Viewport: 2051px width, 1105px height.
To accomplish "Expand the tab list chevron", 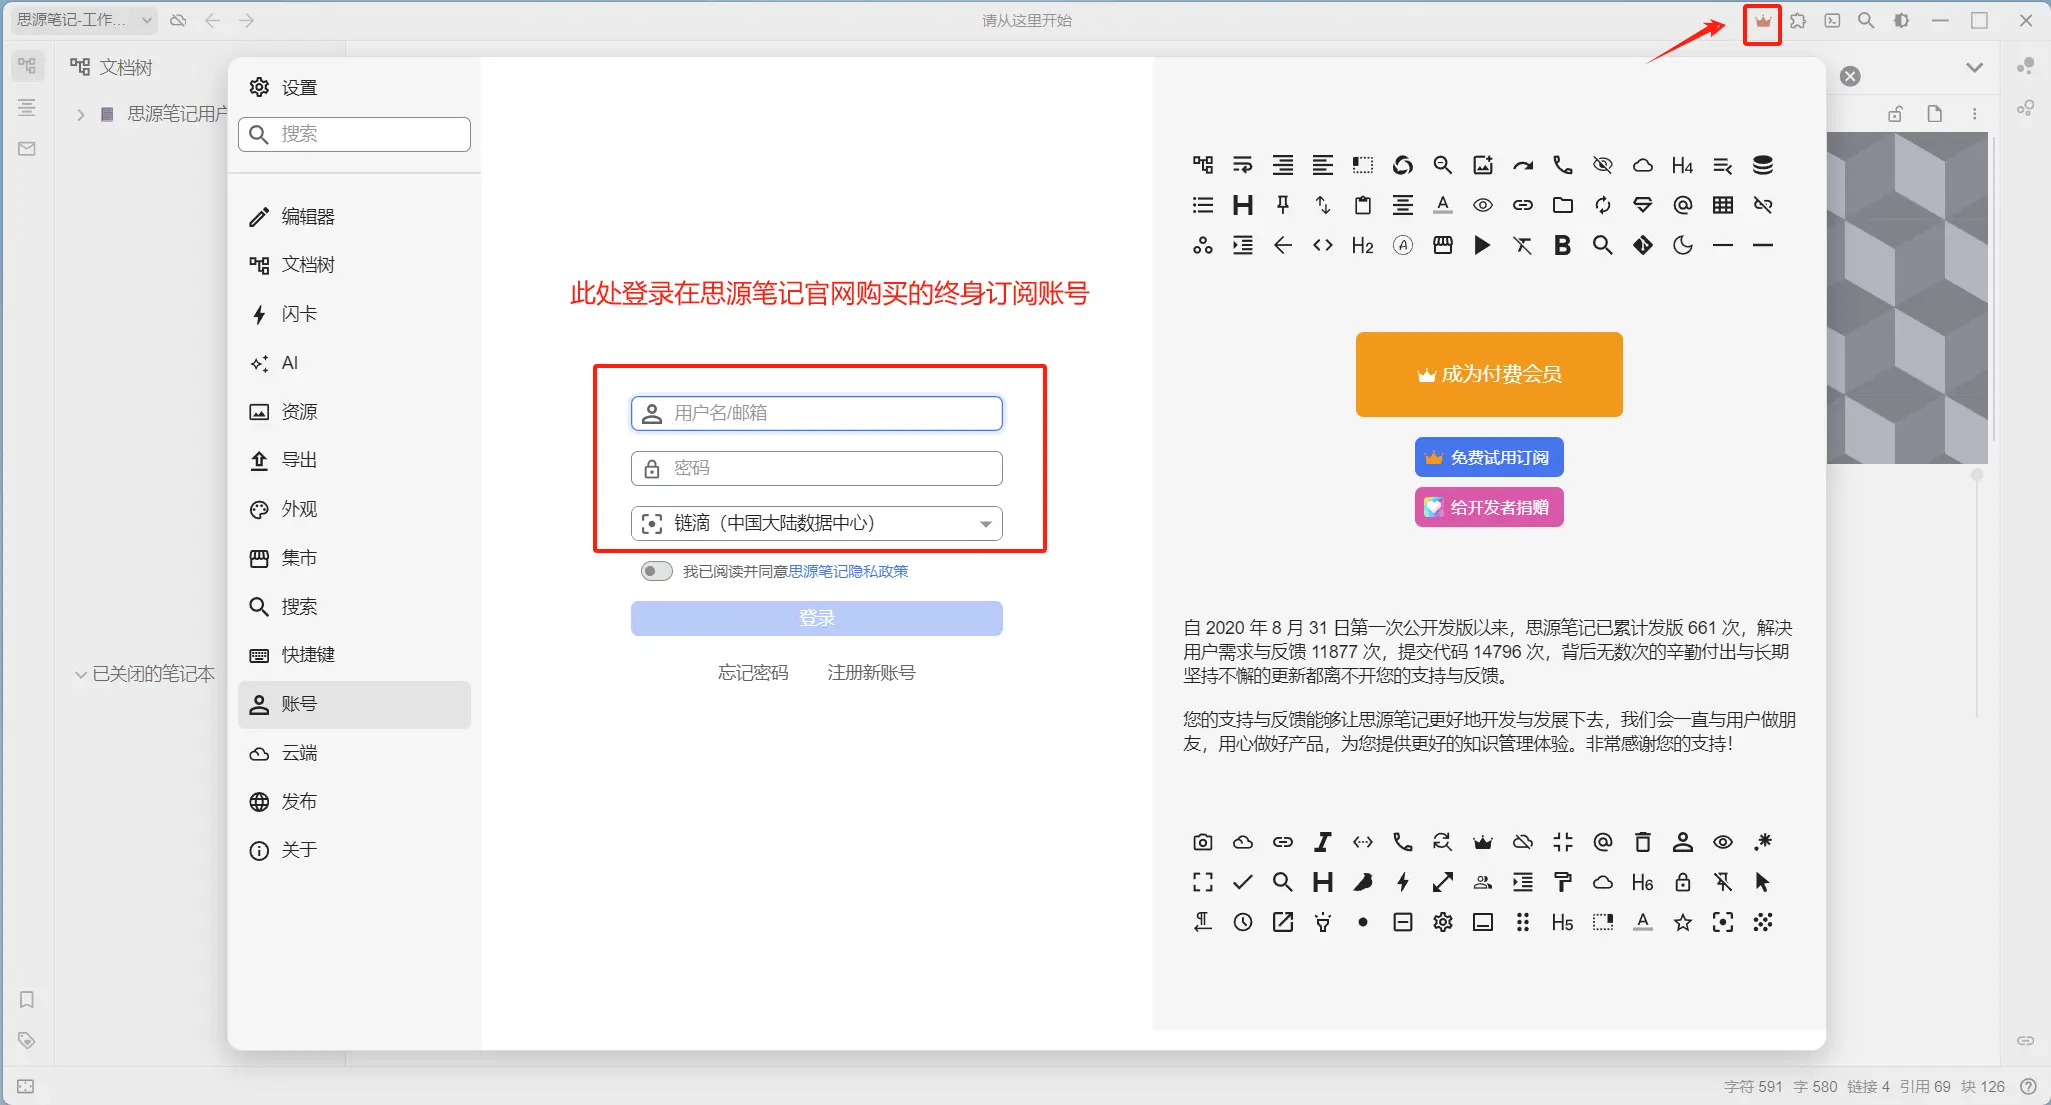I will [1974, 67].
